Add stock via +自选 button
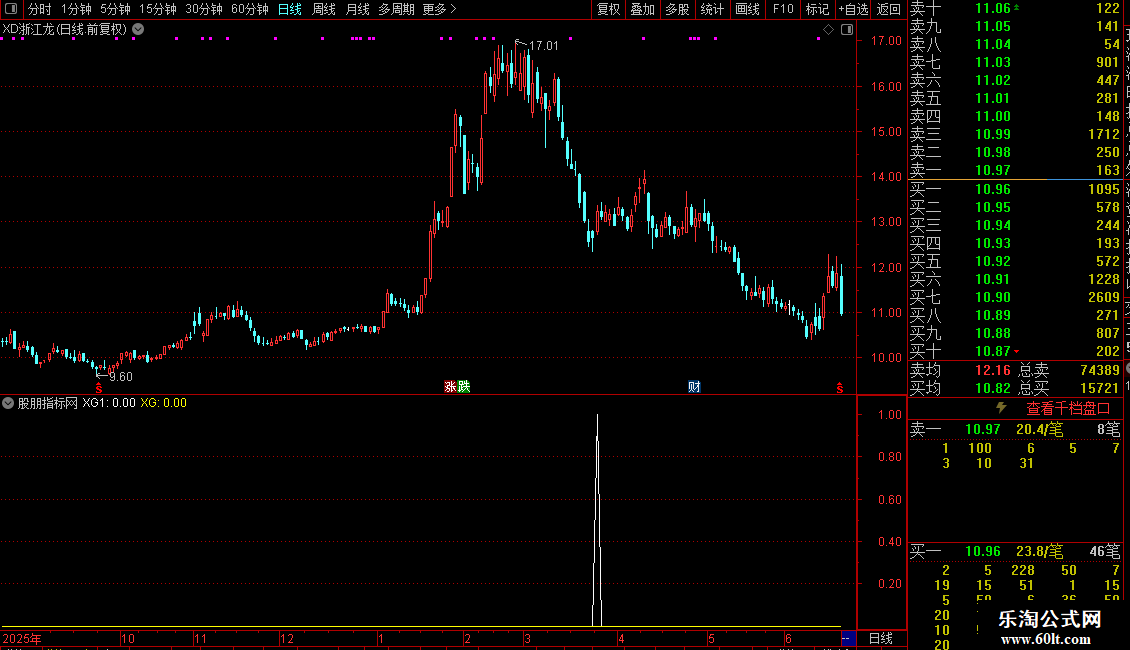 854,9
